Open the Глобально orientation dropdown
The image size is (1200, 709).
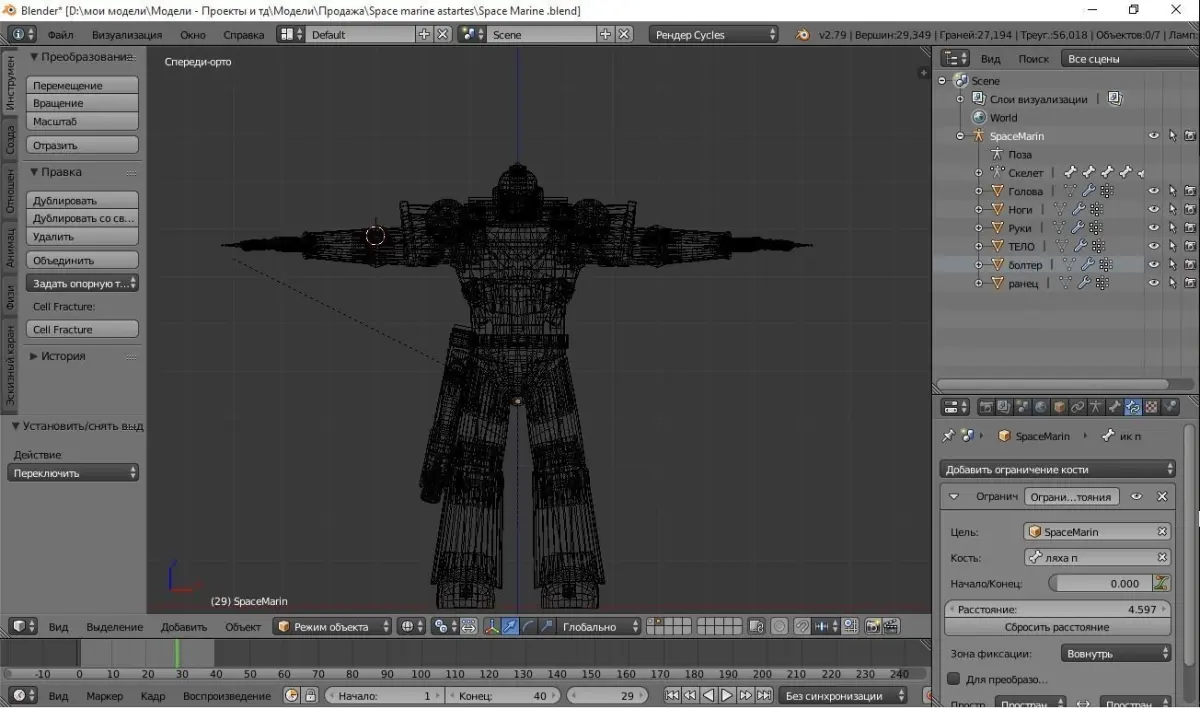[x=599, y=626]
